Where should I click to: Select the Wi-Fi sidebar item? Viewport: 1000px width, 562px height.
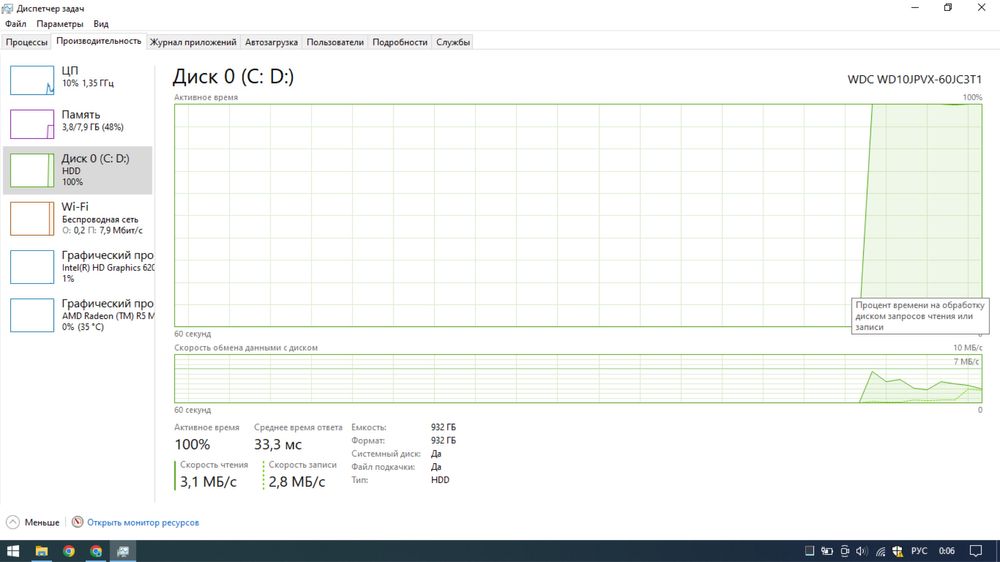click(78, 218)
